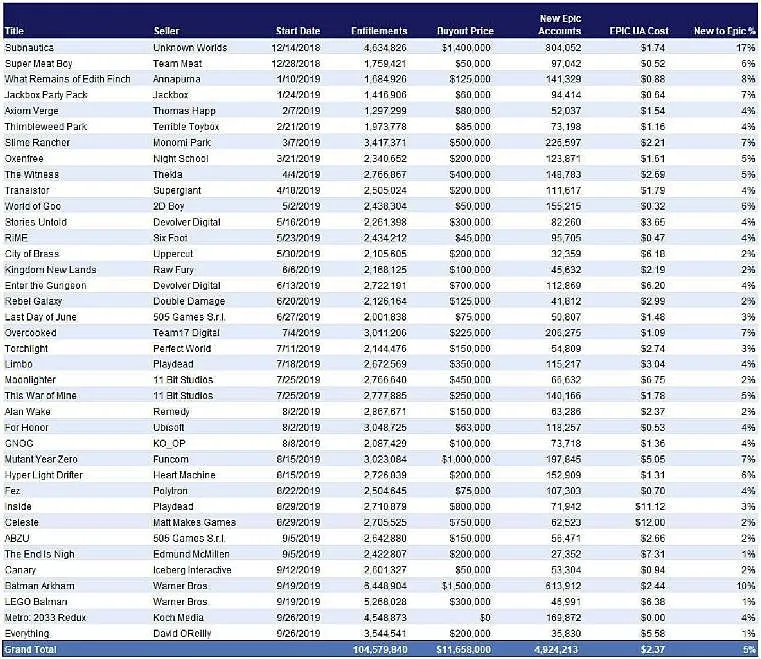The width and height of the screenshot is (761, 659).
Task: Click the Double Damage seller cell
Action: point(189,301)
